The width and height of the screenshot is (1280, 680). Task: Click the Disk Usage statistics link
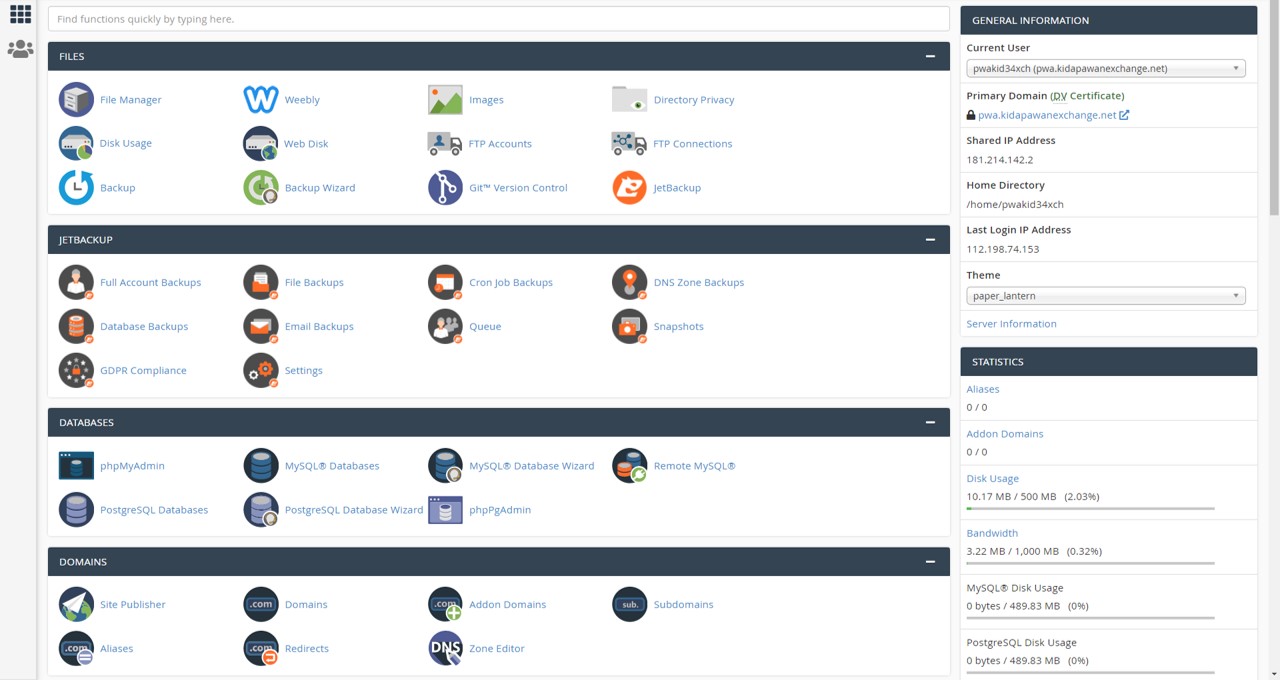pyautogui.click(x=992, y=479)
